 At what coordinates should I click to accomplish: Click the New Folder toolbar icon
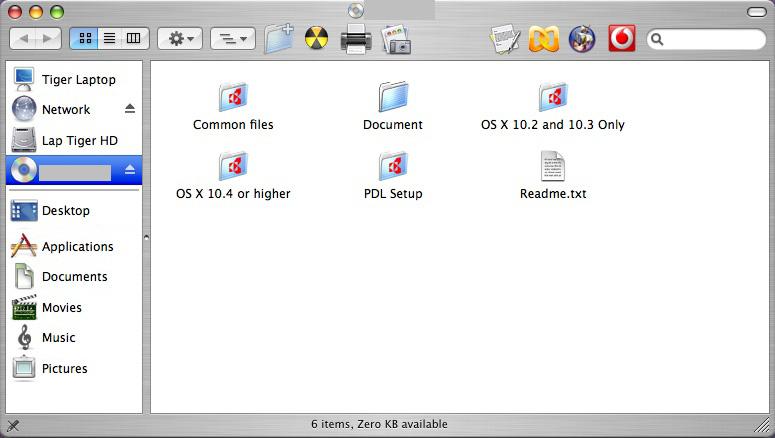click(279, 39)
